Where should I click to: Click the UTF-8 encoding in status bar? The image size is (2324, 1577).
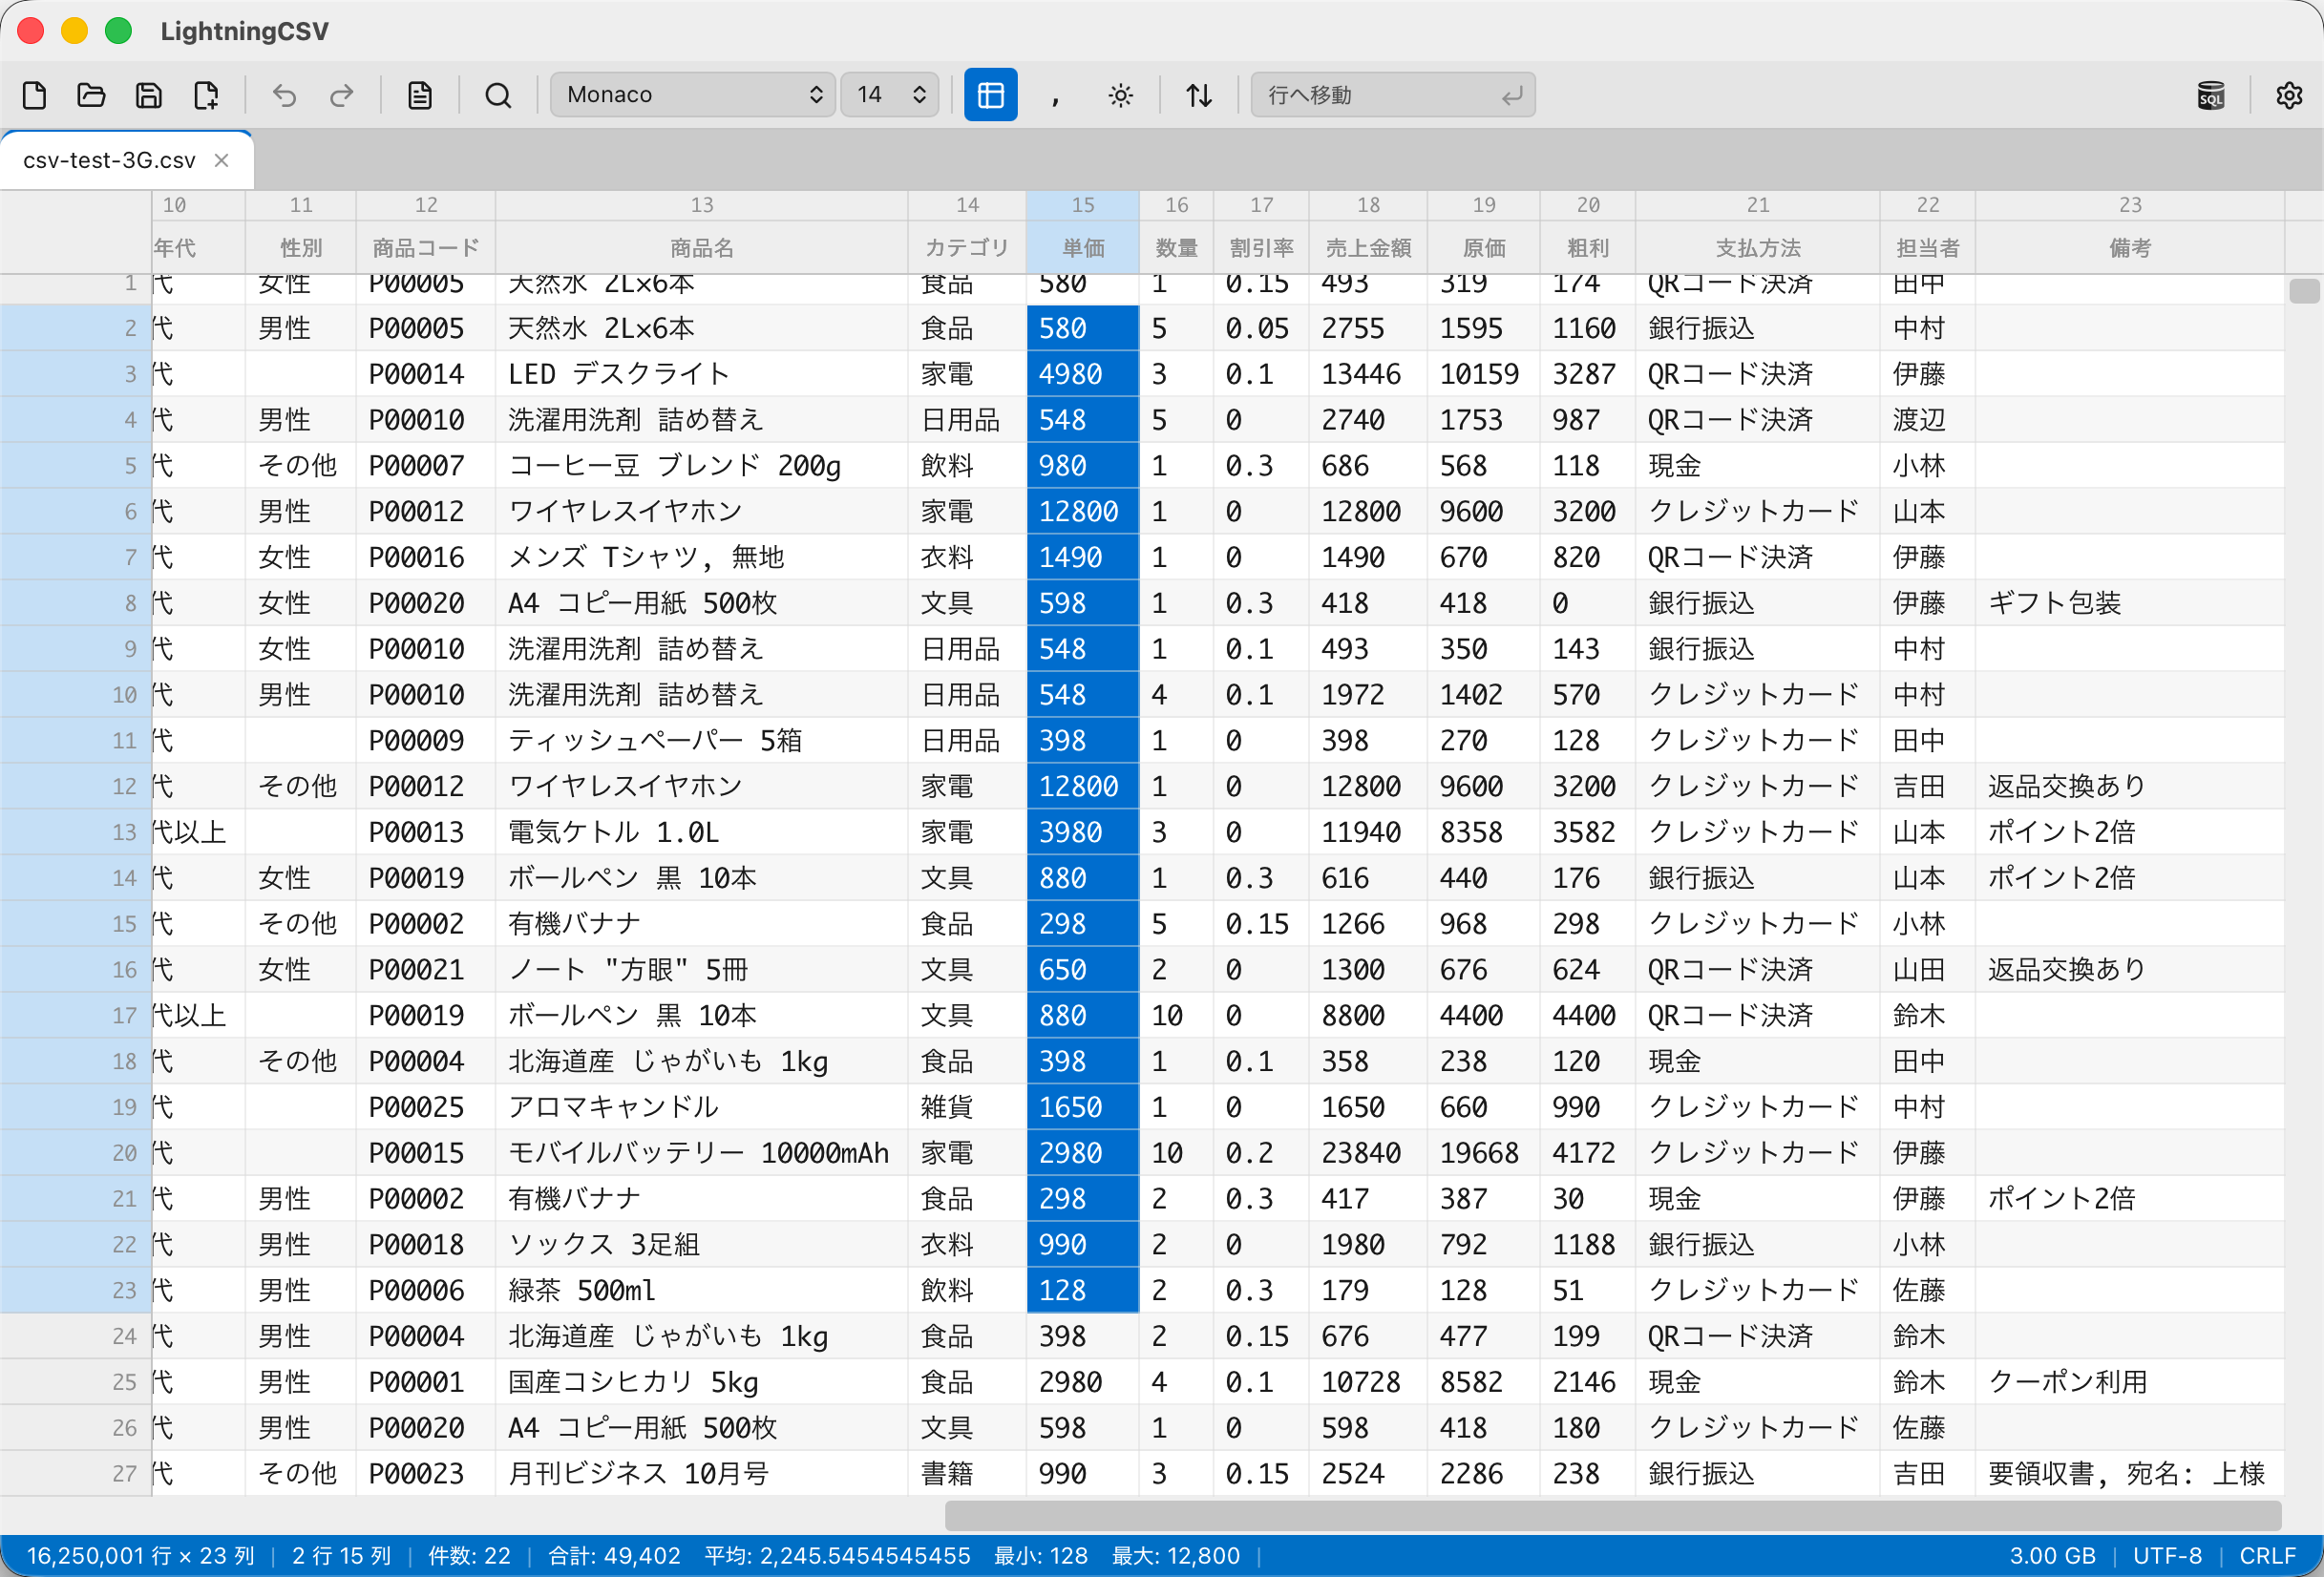pyautogui.click(x=2167, y=1556)
